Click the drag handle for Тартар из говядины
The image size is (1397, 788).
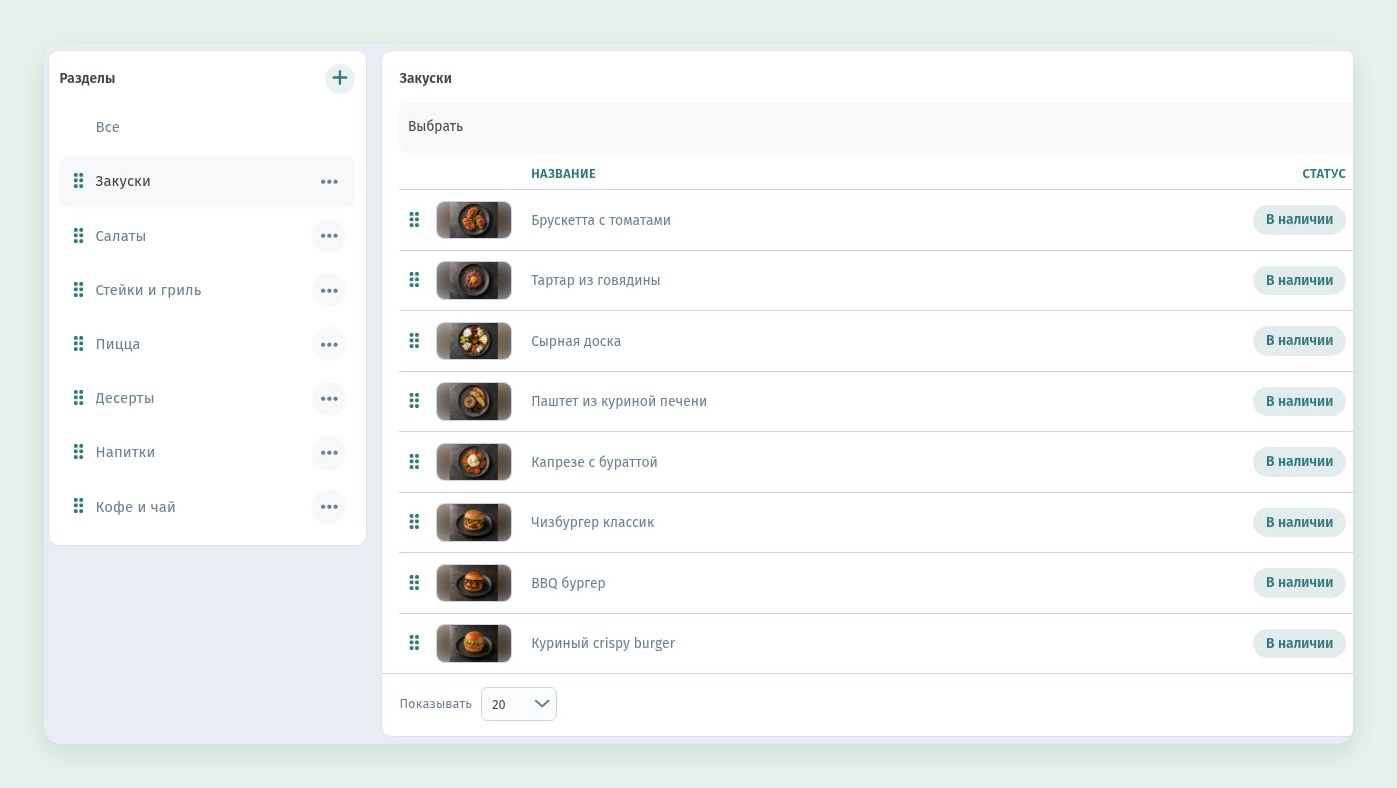tap(414, 280)
